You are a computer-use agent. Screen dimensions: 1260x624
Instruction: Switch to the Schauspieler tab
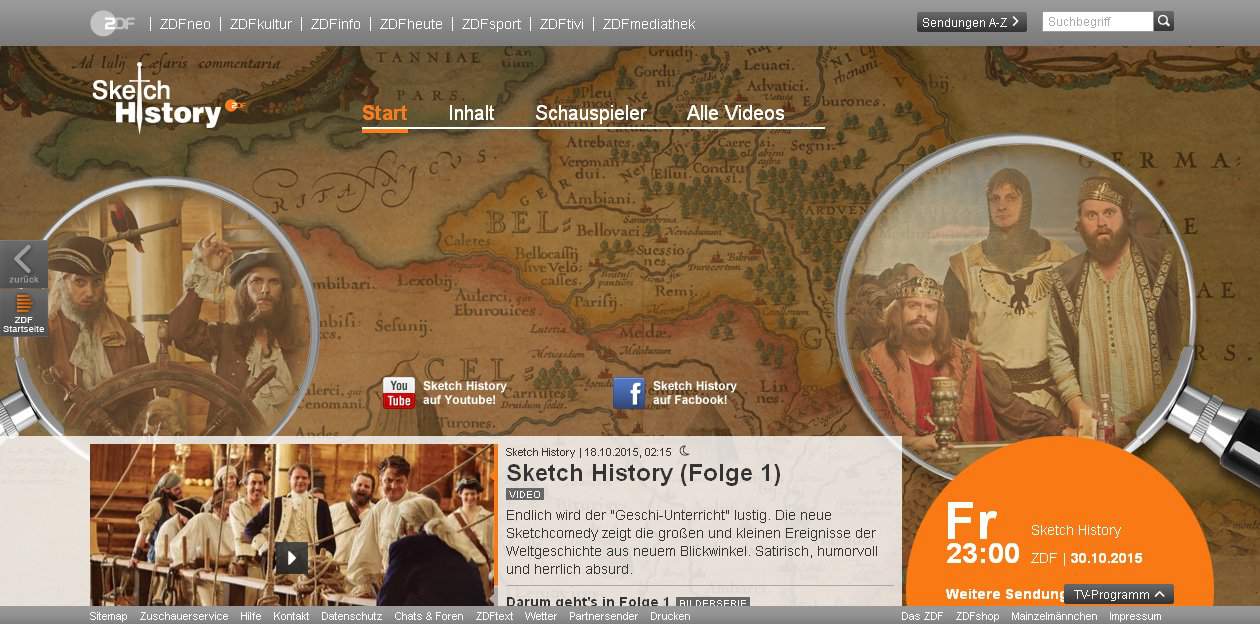[591, 113]
